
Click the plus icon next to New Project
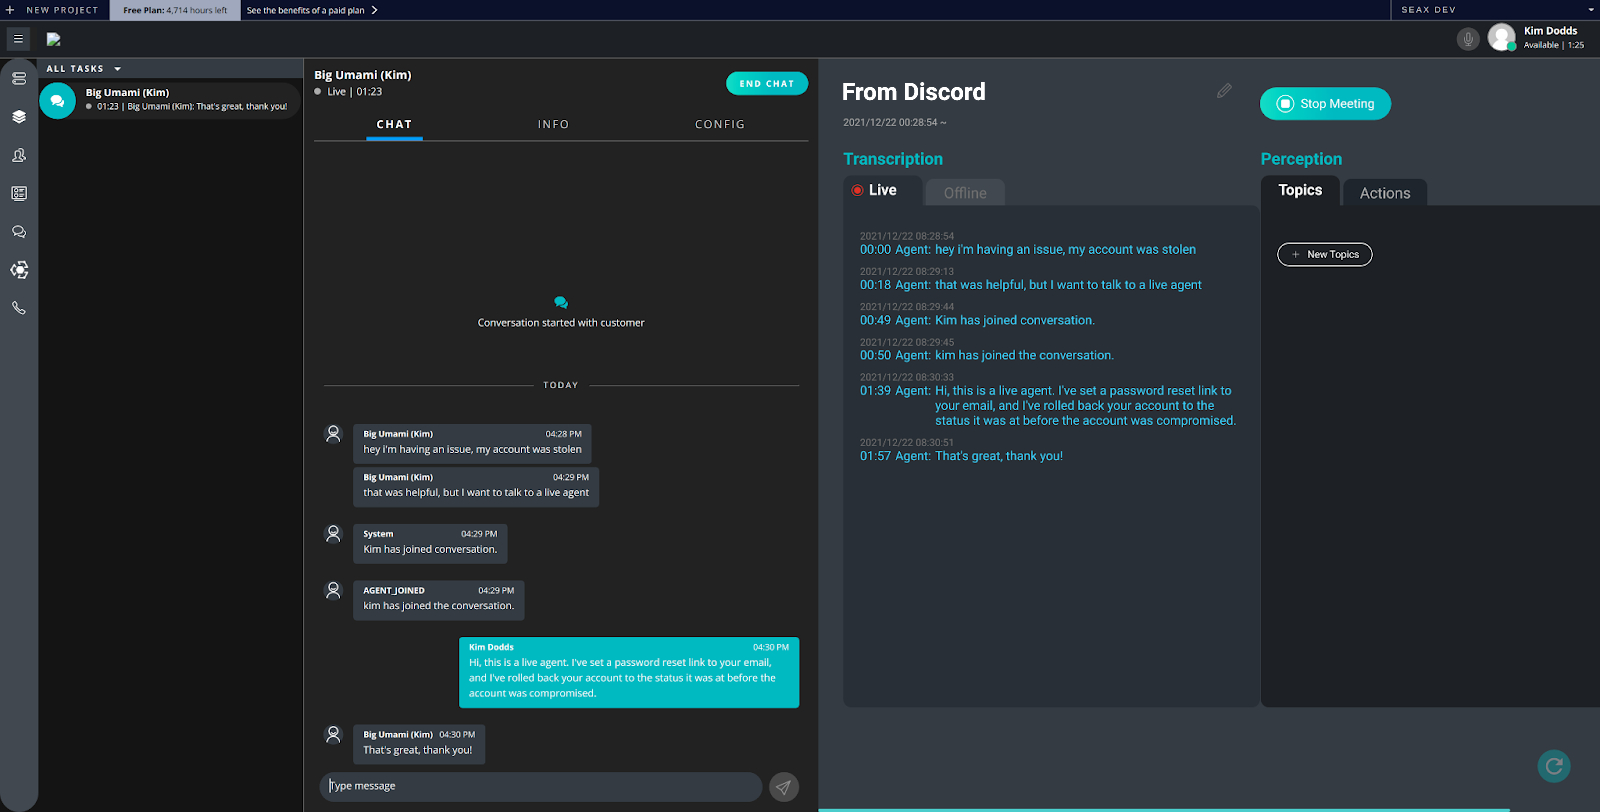click(10, 10)
